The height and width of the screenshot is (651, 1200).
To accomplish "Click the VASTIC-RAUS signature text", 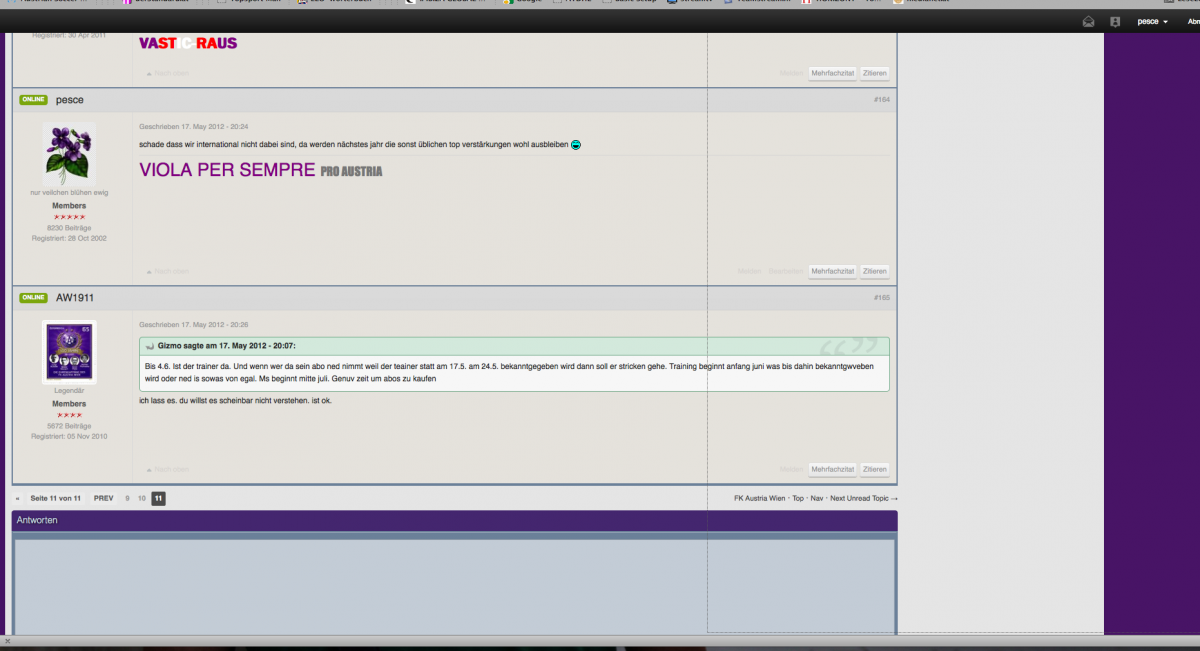I will (188, 44).
